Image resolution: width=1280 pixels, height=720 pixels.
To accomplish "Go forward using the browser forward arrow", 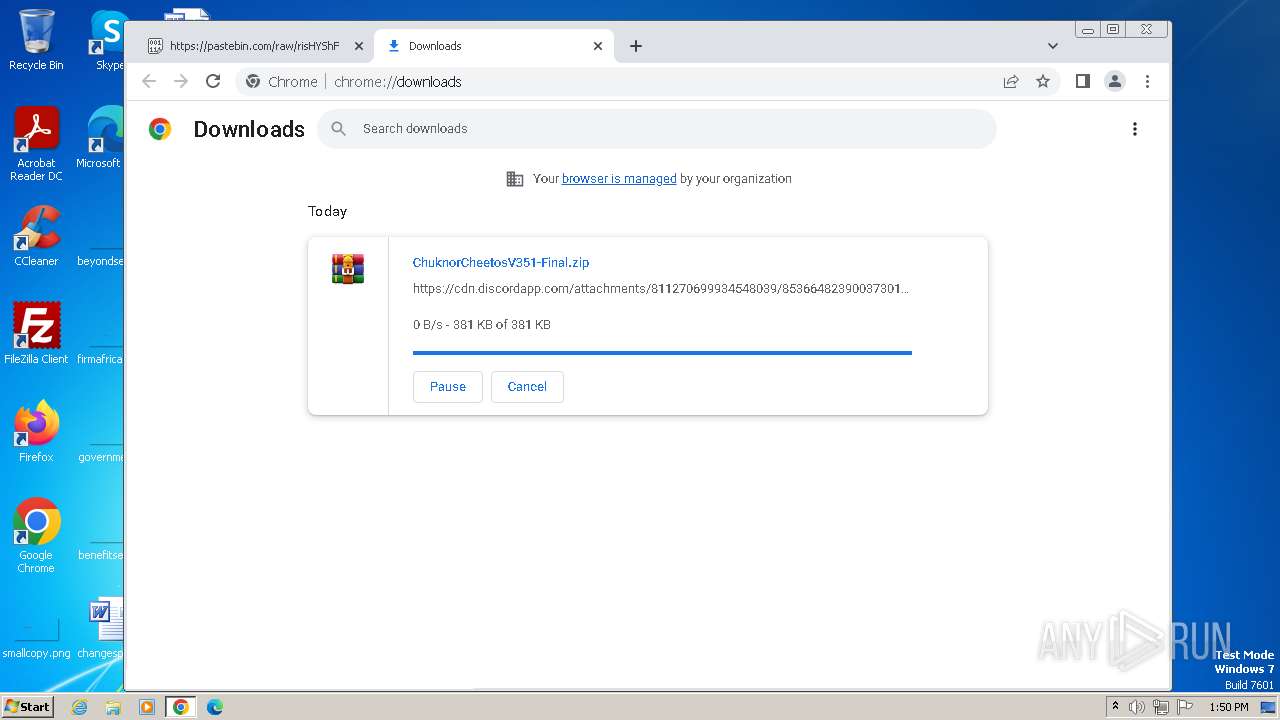I will pyautogui.click(x=181, y=82).
